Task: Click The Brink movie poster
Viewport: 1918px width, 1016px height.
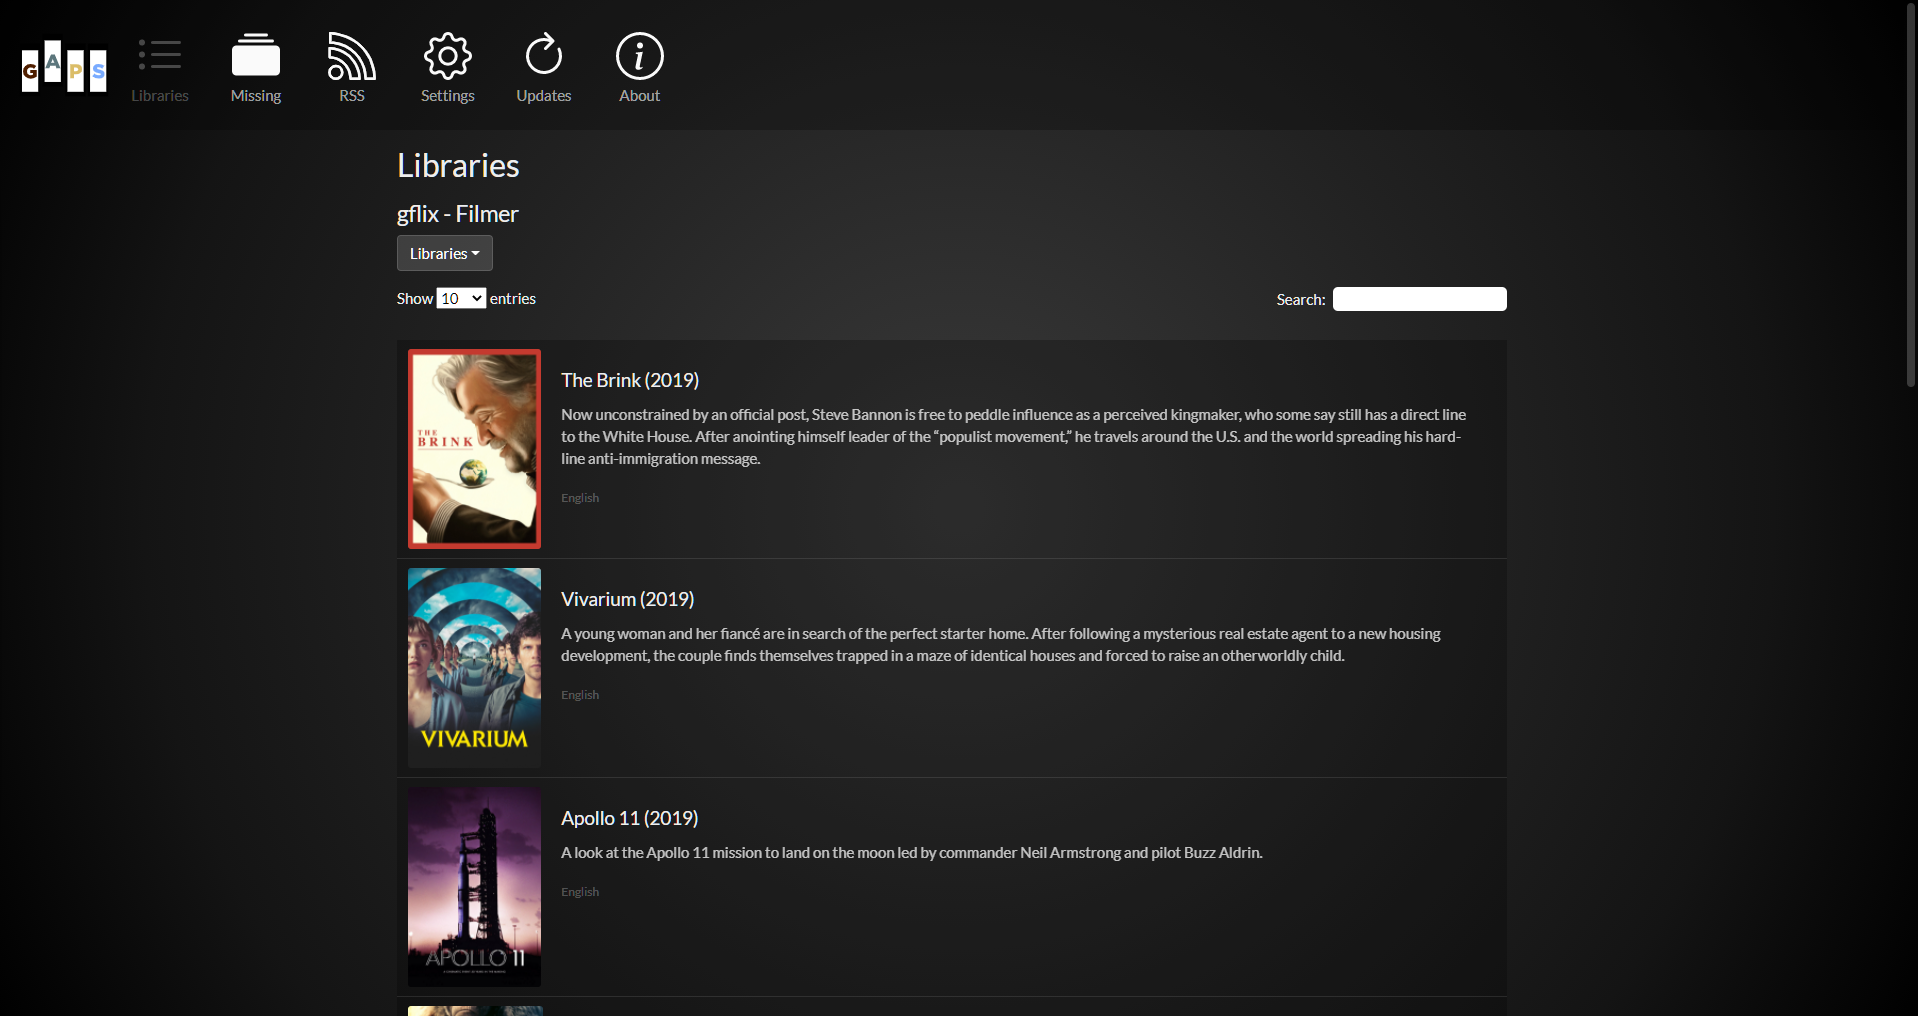Action: (x=474, y=449)
